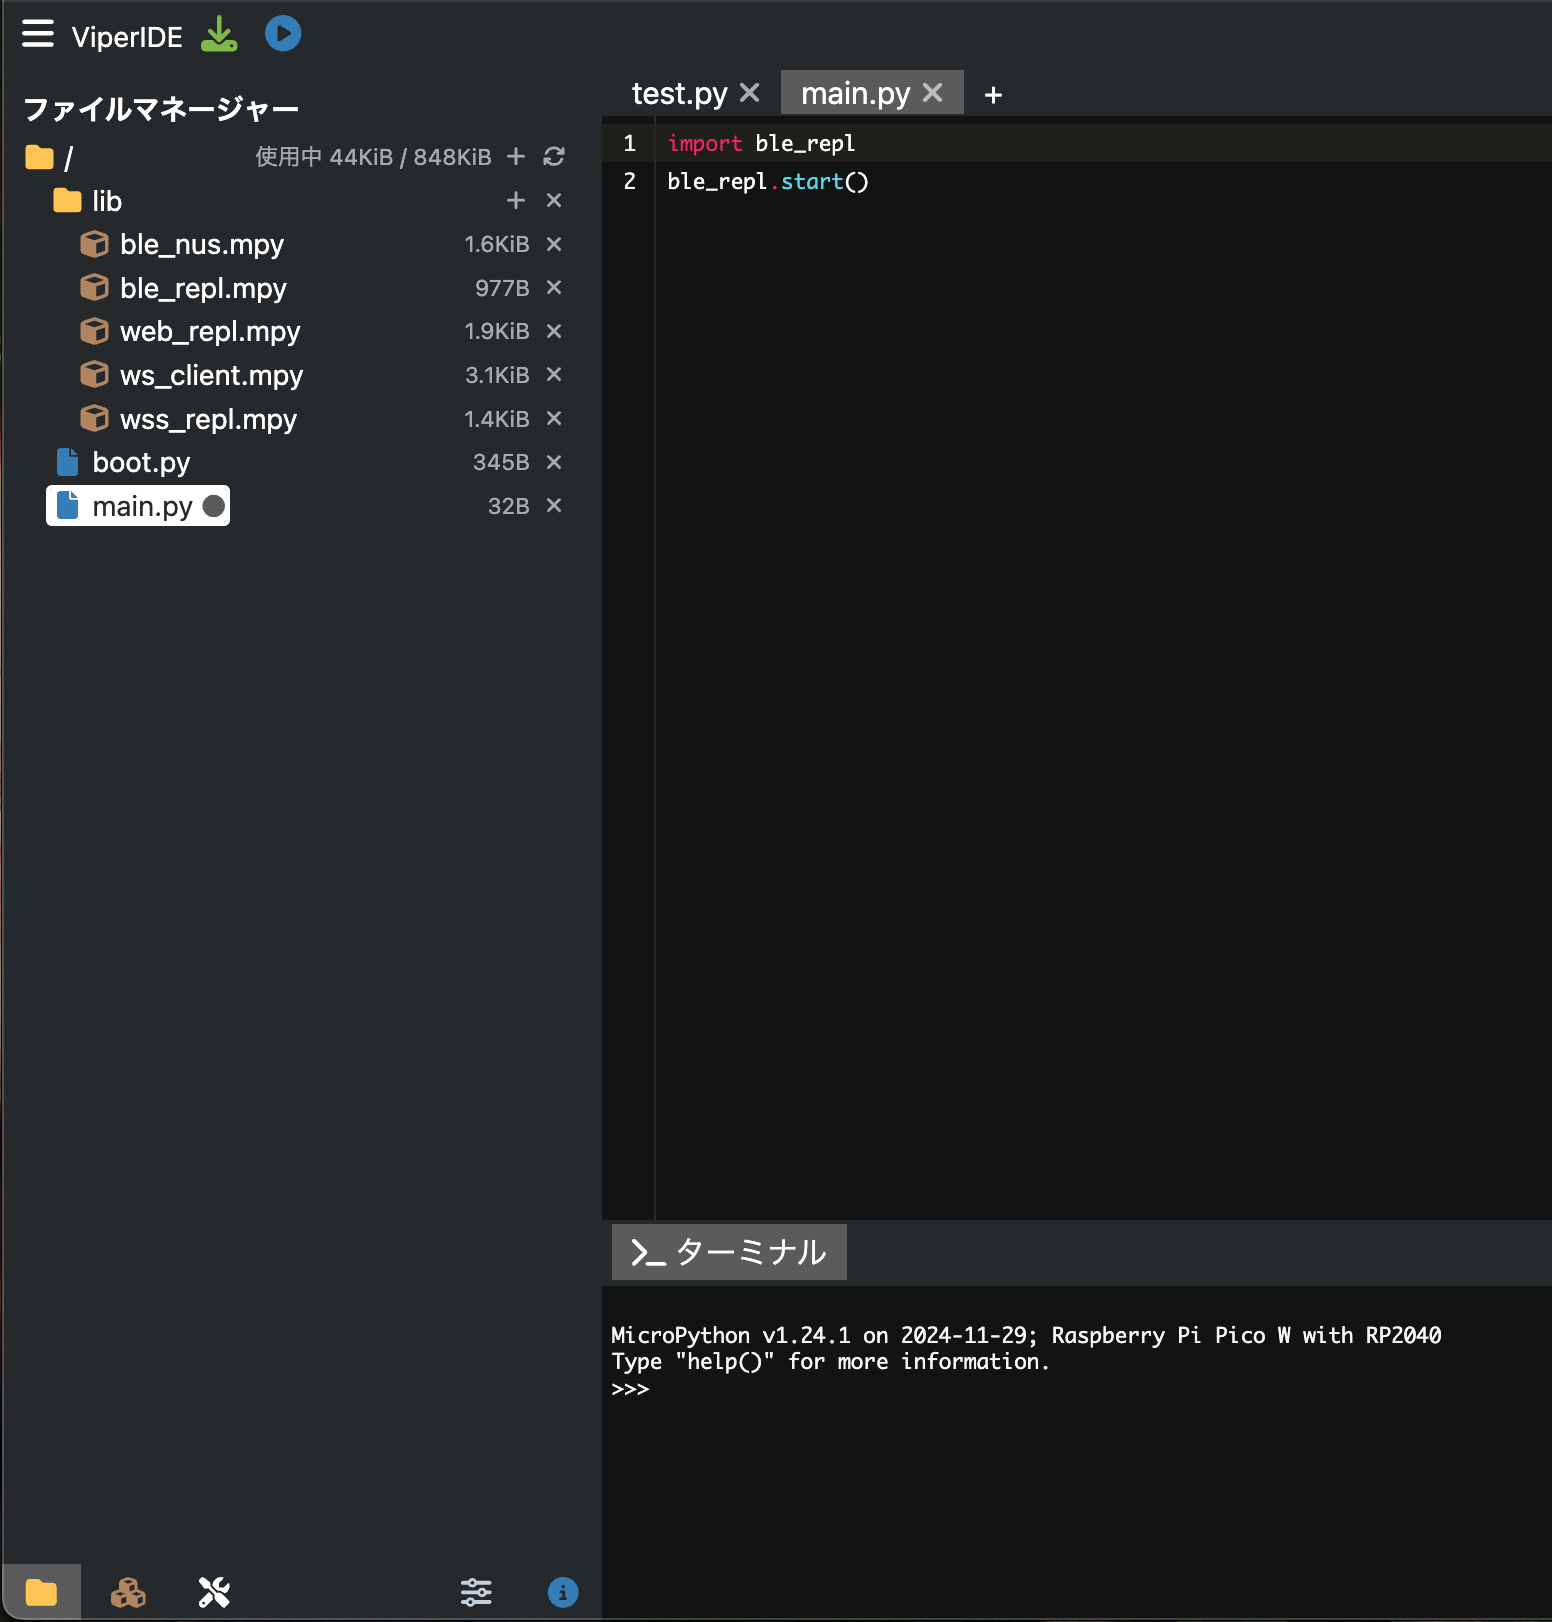
Task: Delete ble_repl.mpy
Action: tap(554, 288)
